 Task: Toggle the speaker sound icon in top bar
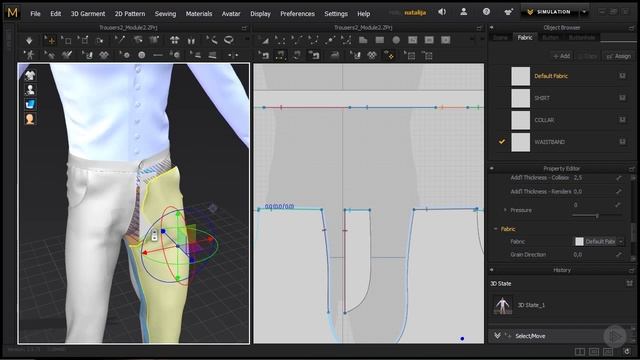coord(442,12)
